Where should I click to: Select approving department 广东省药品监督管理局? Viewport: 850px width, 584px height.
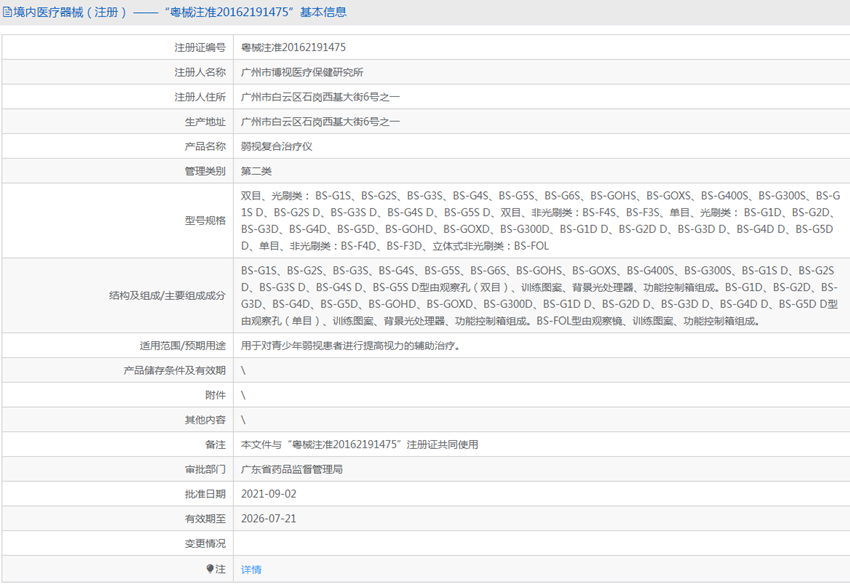tap(292, 470)
